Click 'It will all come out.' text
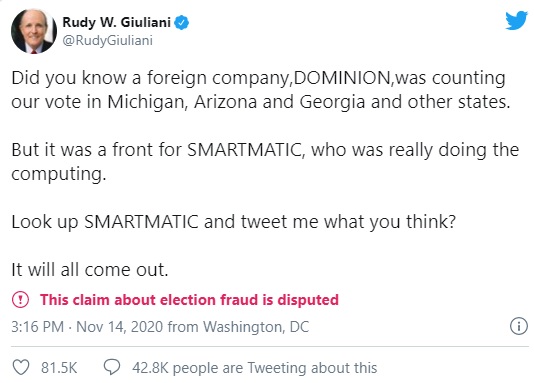Image resolution: width=534 pixels, height=383 pixels. pyautogui.click(x=90, y=270)
